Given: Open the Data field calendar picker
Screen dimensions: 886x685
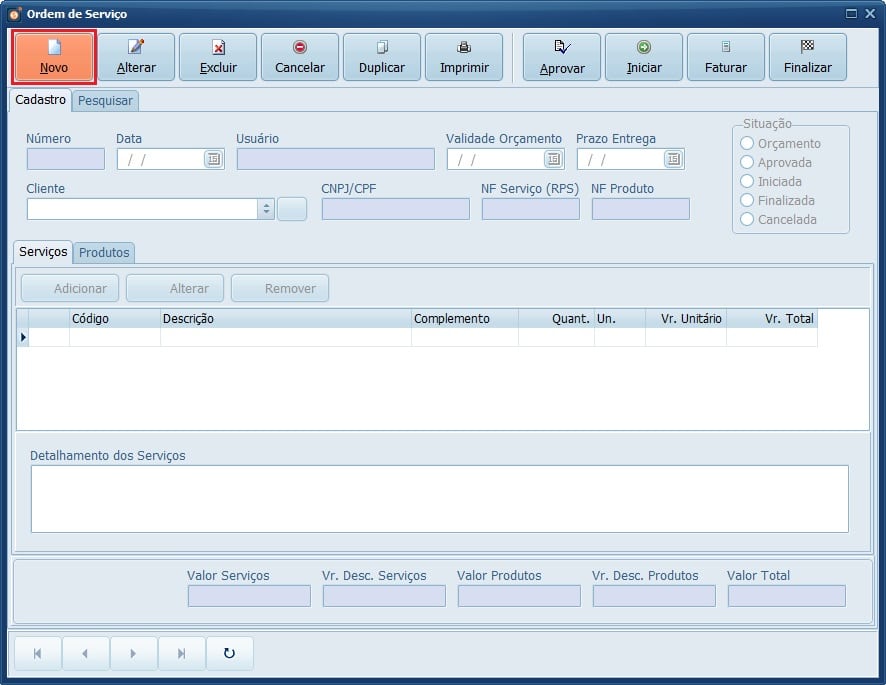Looking at the screenshot, I should [x=213, y=159].
